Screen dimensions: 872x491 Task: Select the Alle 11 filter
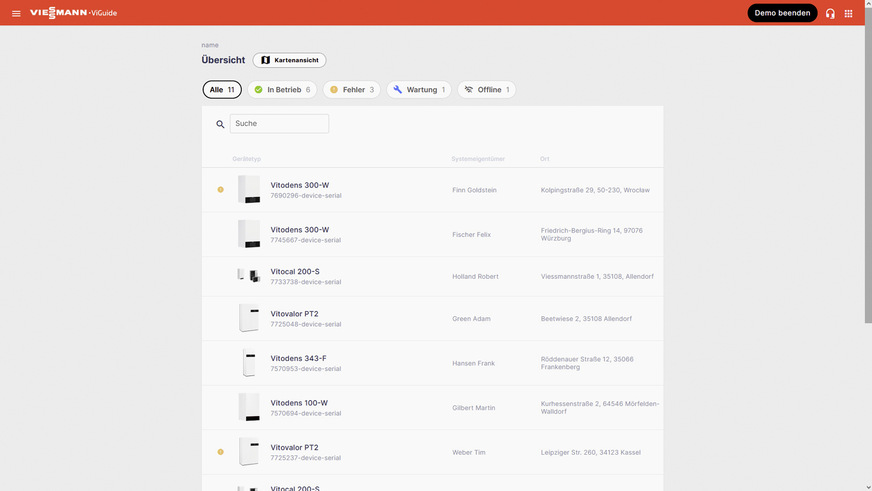coord(221,90)
